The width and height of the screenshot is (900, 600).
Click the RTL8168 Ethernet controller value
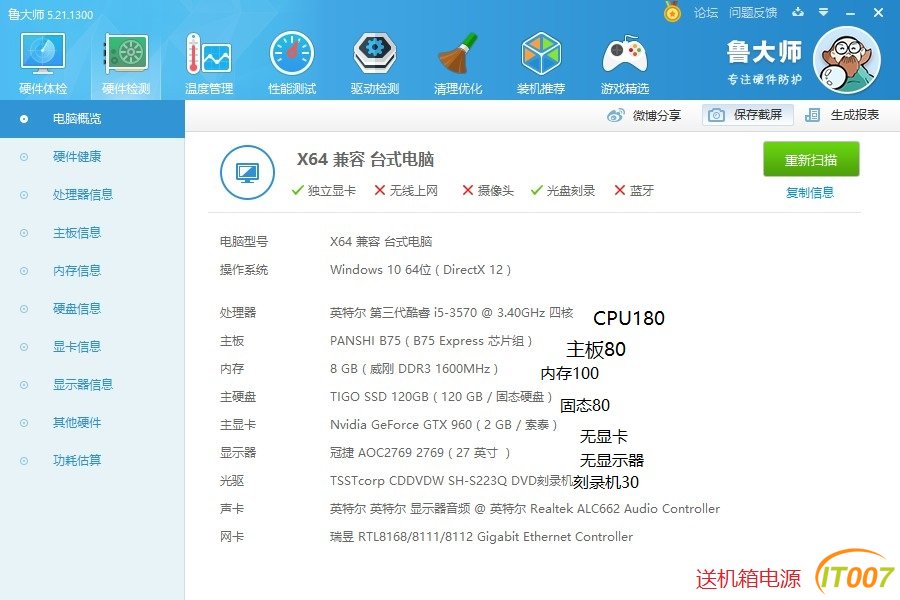481,537
